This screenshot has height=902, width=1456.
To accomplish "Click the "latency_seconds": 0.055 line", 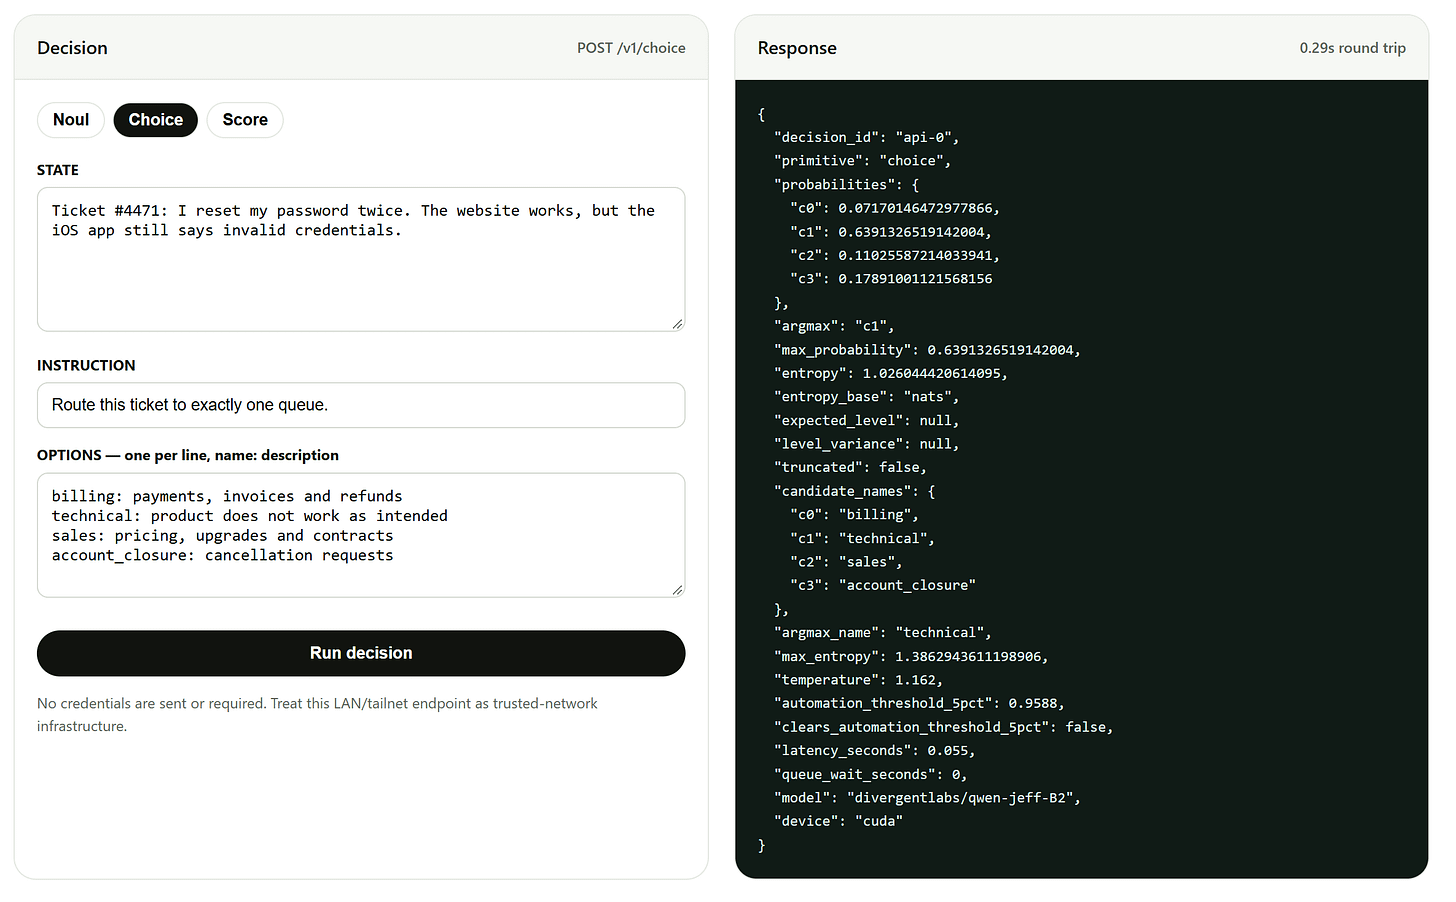I will pos(874,751).
